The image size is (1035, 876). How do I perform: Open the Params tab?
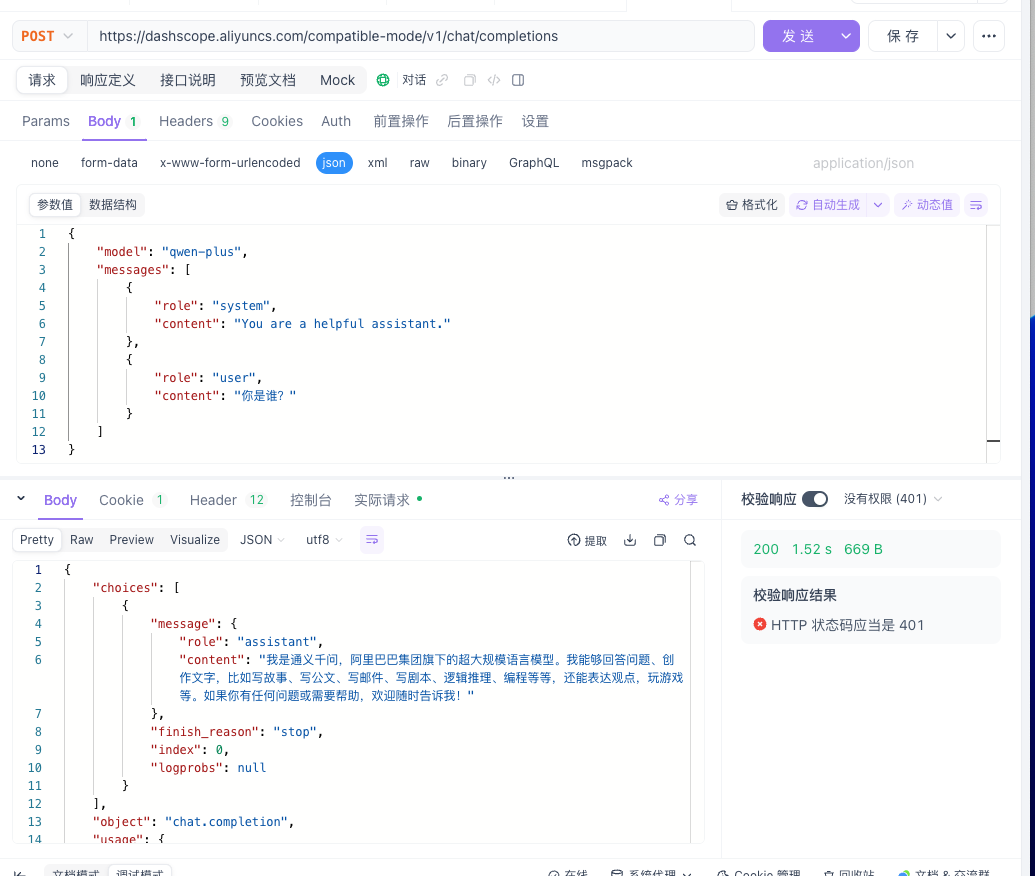click(x=46, y=121)
